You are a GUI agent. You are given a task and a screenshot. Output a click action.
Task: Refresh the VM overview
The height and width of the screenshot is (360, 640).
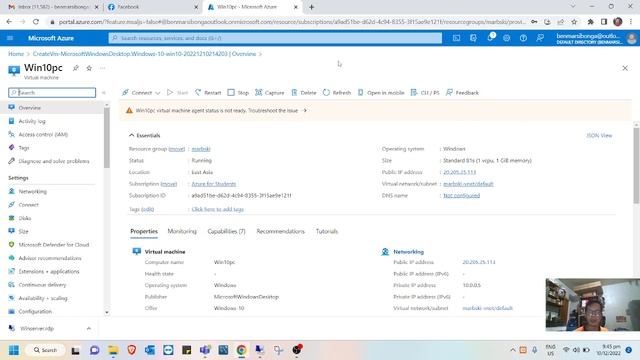click(337, 93)
